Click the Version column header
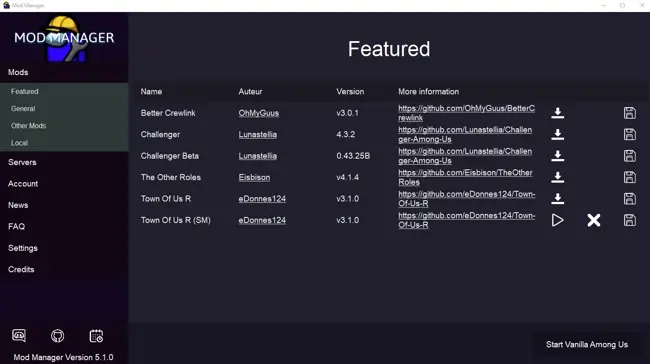The image size is (650, 364). (x=350, y=92)
